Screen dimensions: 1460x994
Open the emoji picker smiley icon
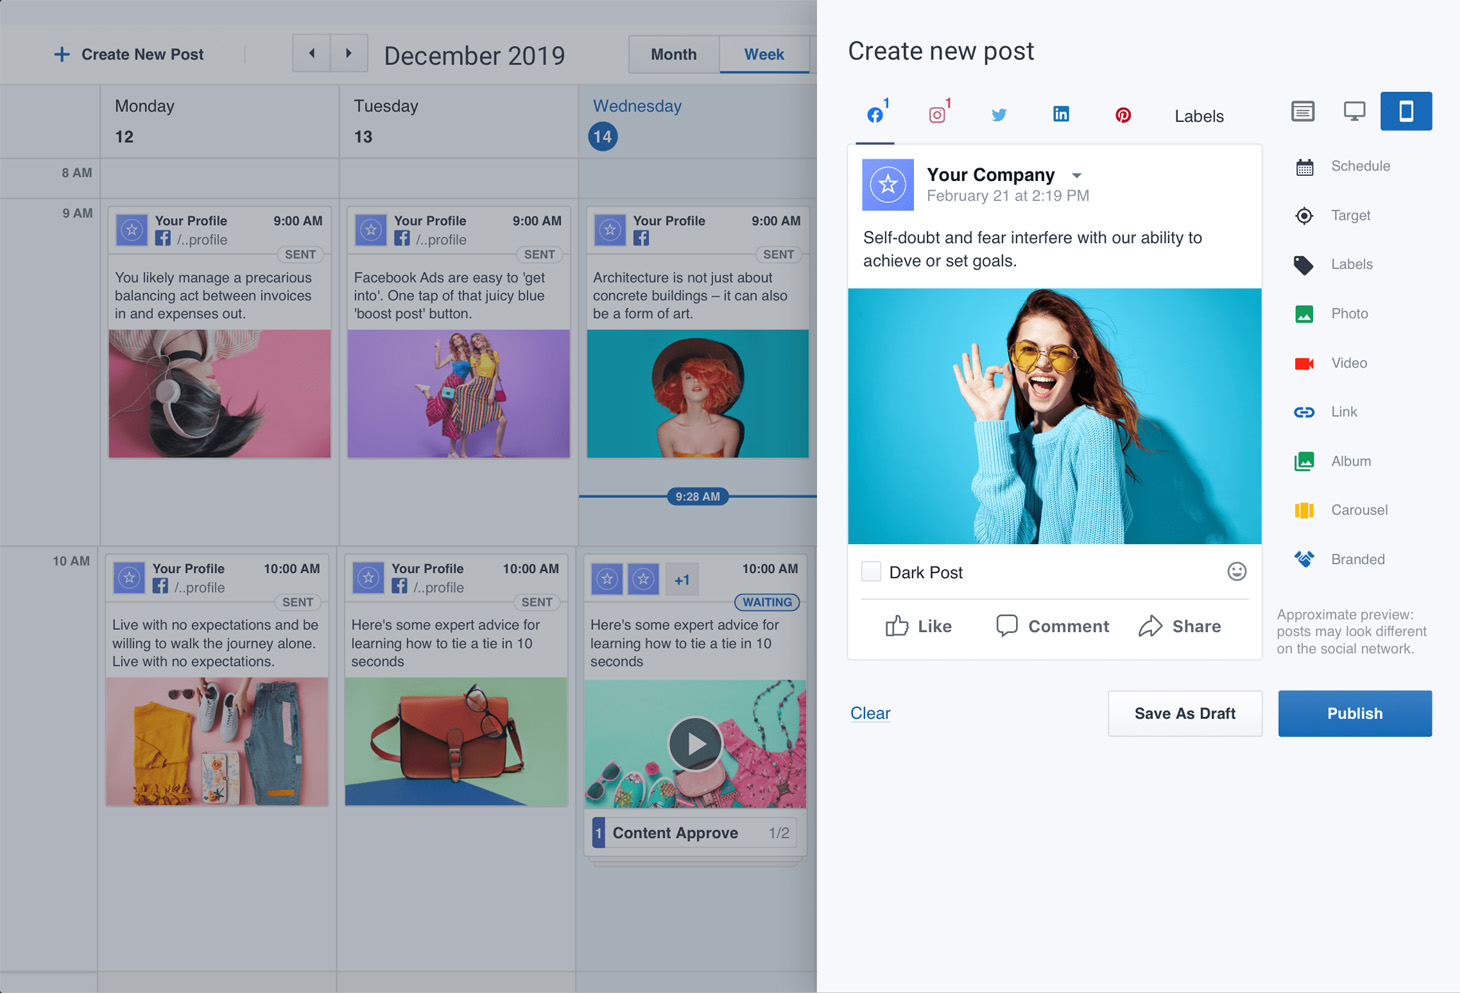pos(1237,571)
